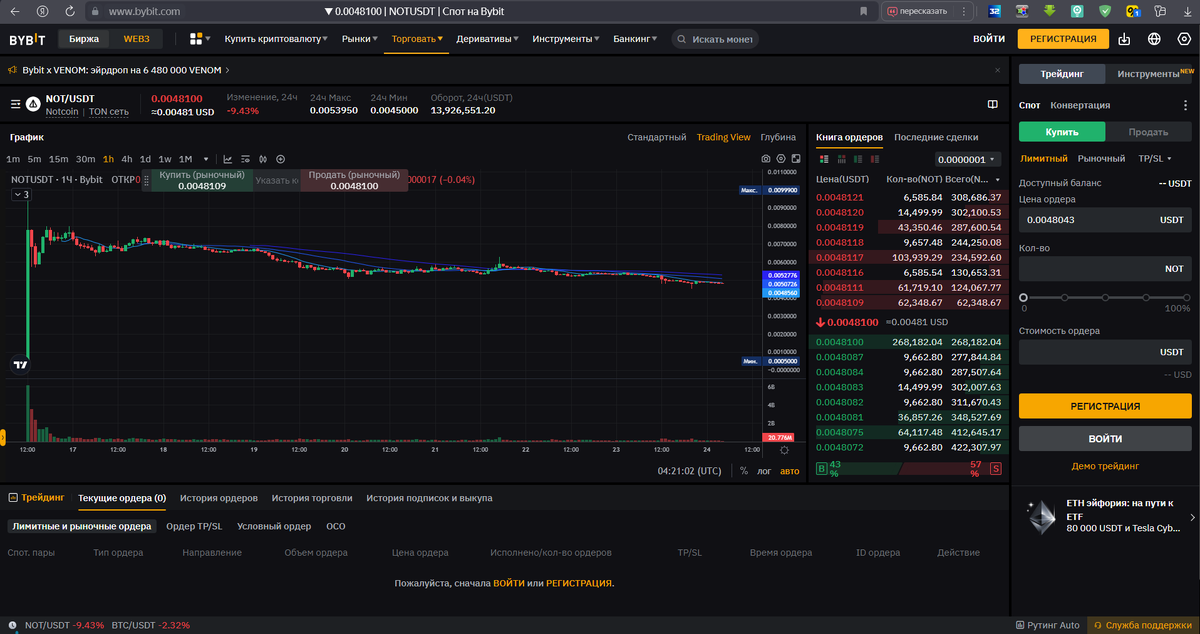Screen dimensions: 1200x634
Task: Switch to Стандартный chart view
Action: click(657, 137)
